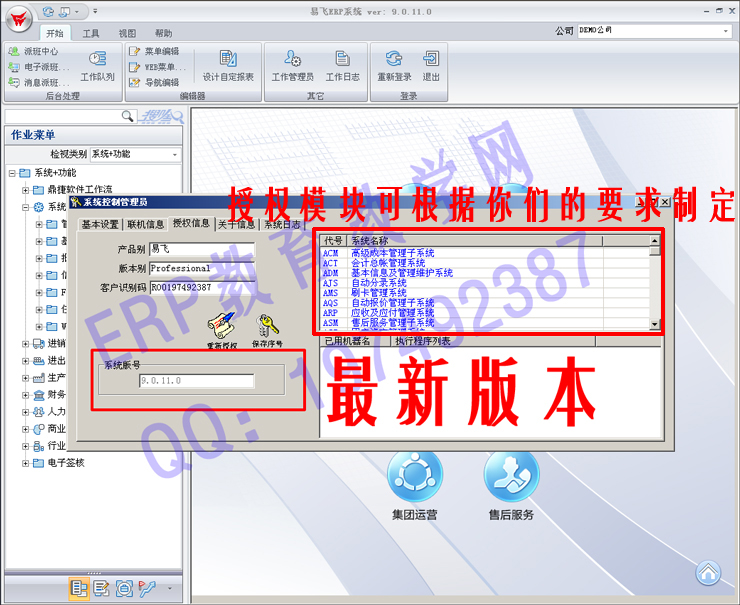Screen dimensions: 740x605
Task: Click the 系统版号 version field
Action: 196,381
